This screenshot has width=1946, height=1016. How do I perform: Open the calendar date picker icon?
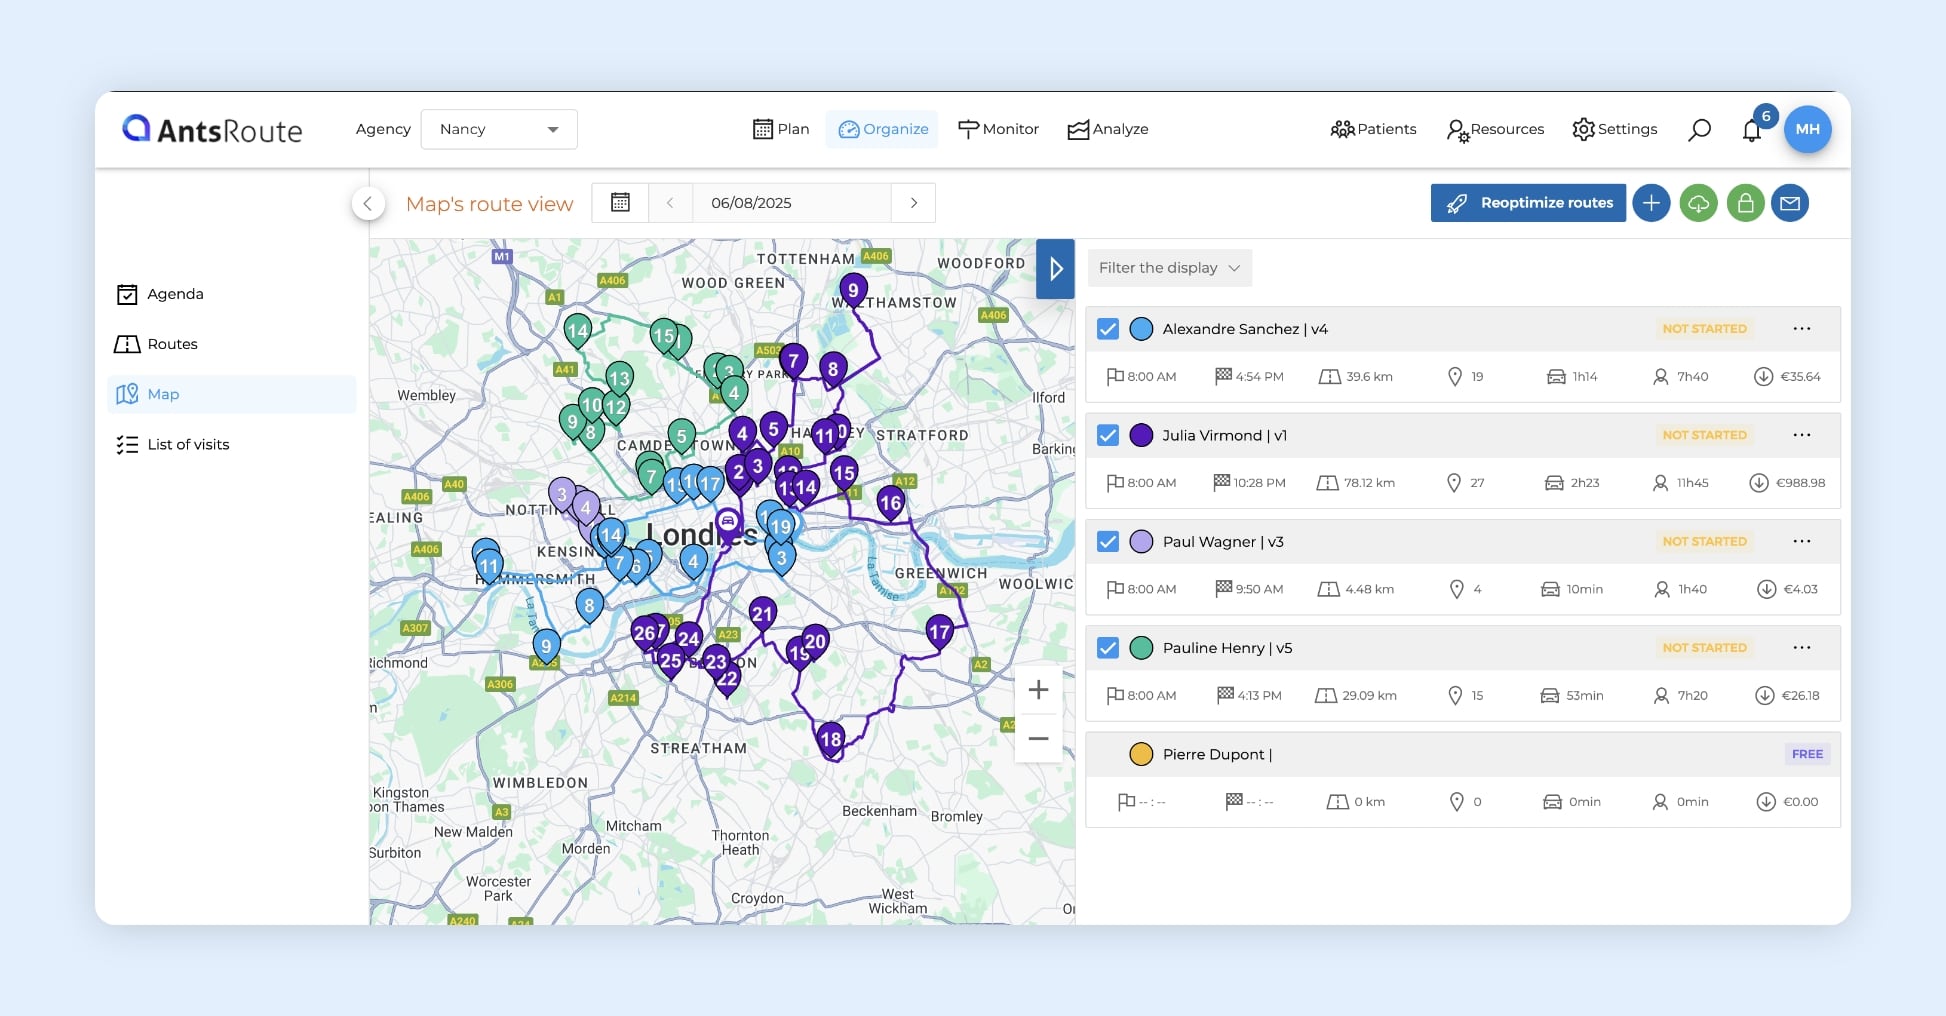(620, 202)
